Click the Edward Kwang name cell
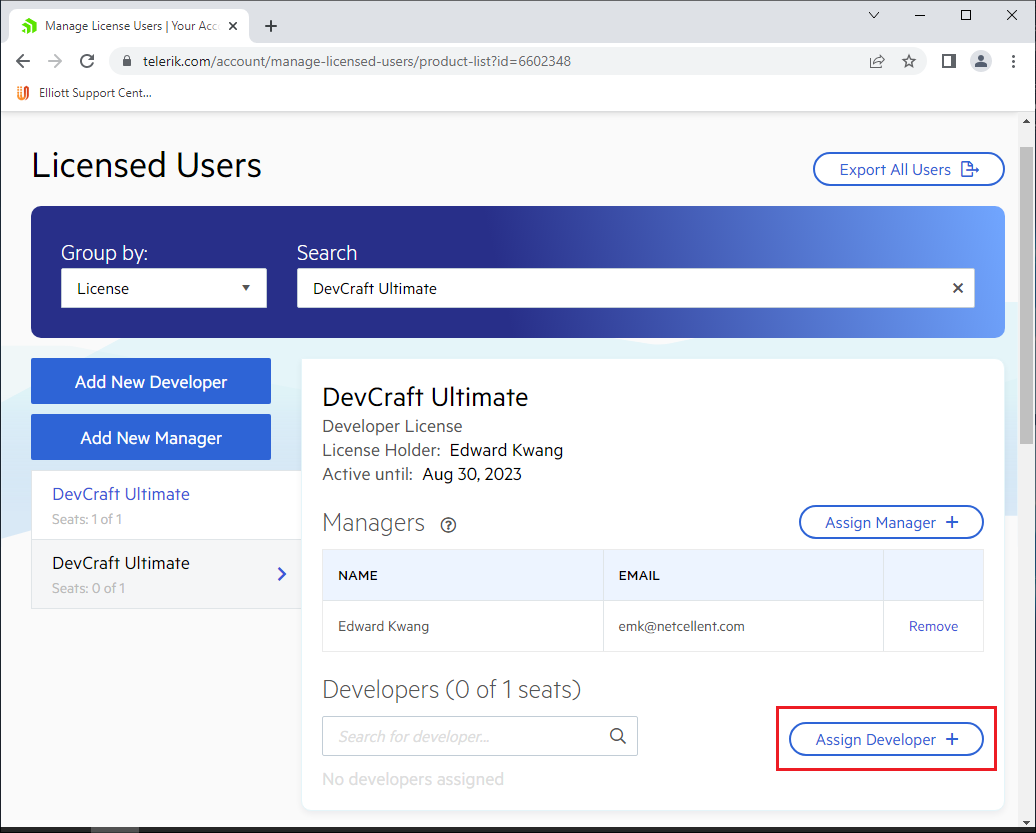 click(x=462, y=626)
